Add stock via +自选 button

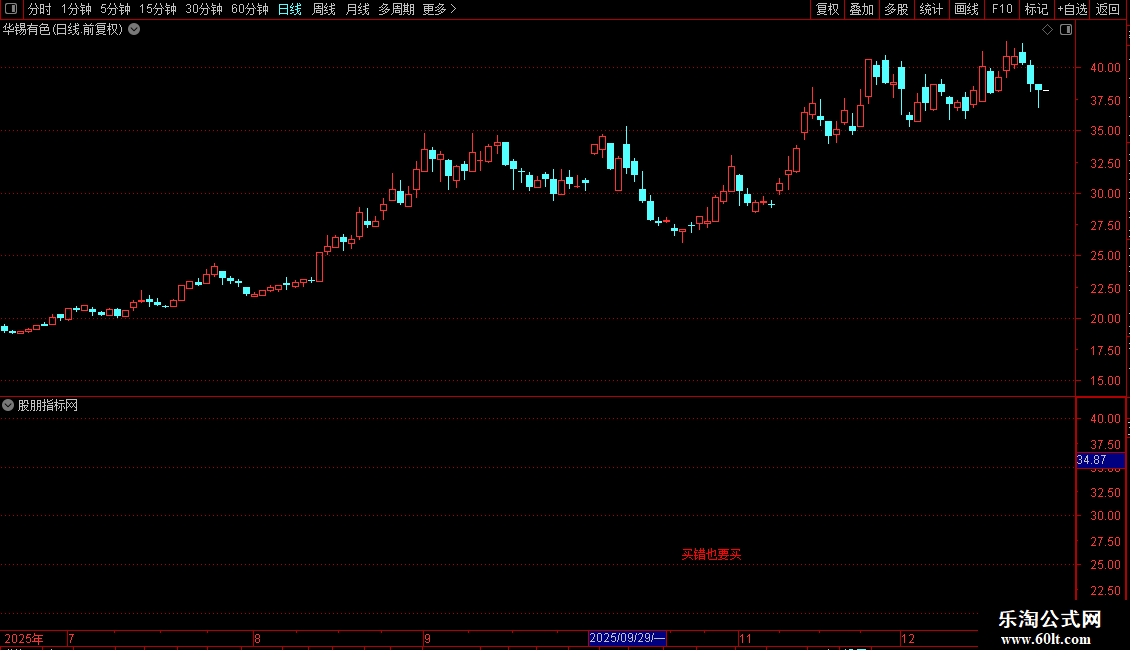click(x=1072, y=9)
